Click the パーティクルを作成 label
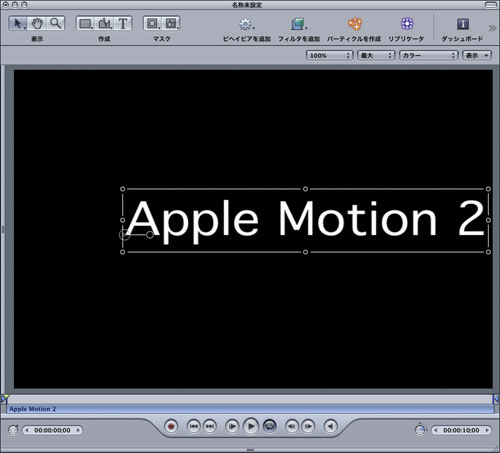This screenshot has width=500, height=453. tap(354, 39)
